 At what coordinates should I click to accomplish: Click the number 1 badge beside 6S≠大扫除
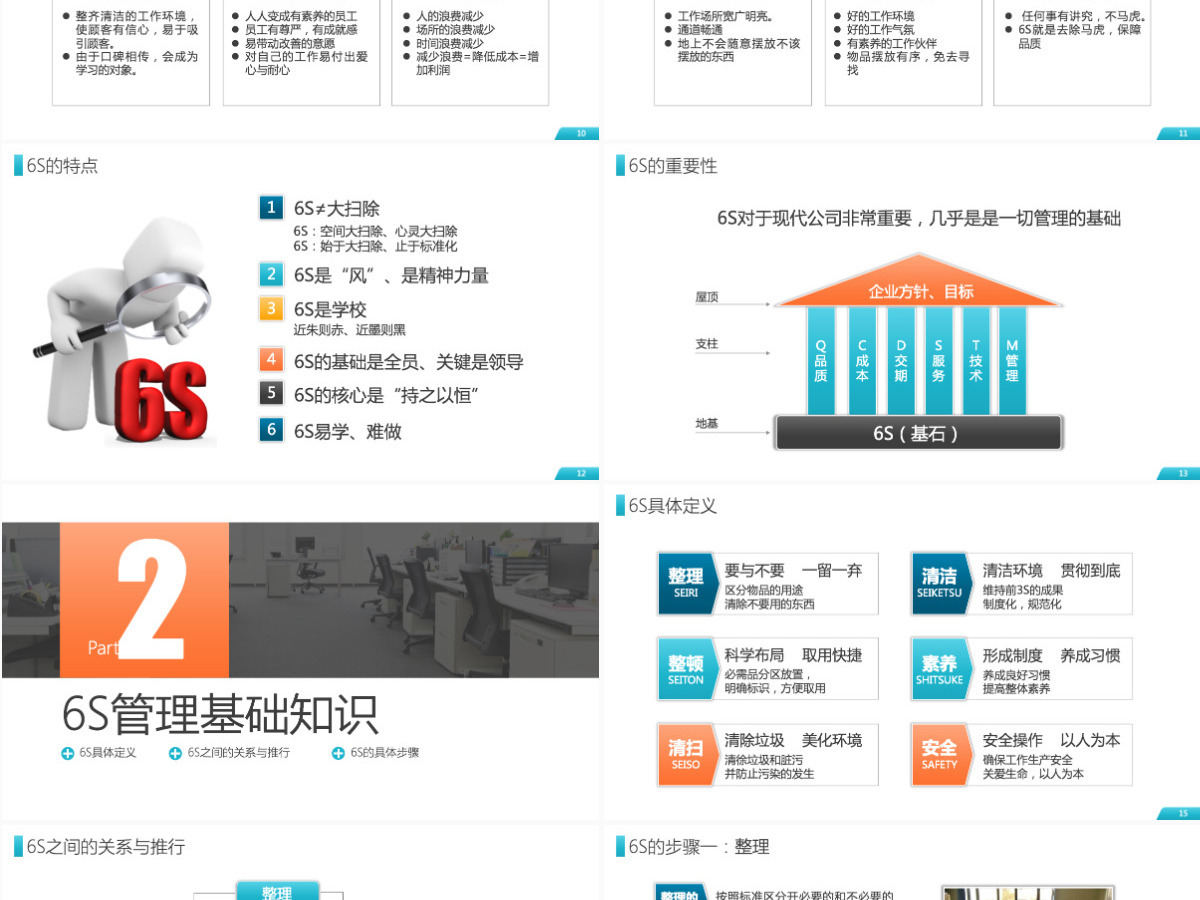[271, 208]
